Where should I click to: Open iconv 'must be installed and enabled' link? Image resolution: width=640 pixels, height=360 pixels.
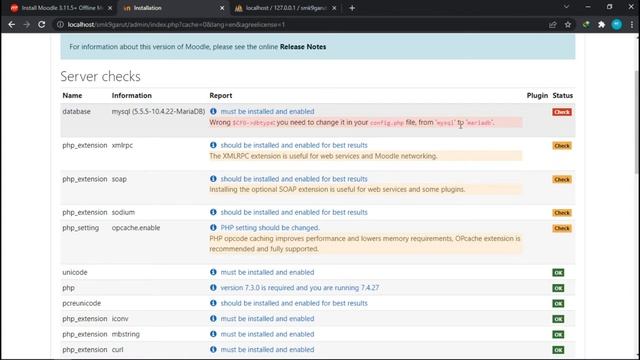267,319
